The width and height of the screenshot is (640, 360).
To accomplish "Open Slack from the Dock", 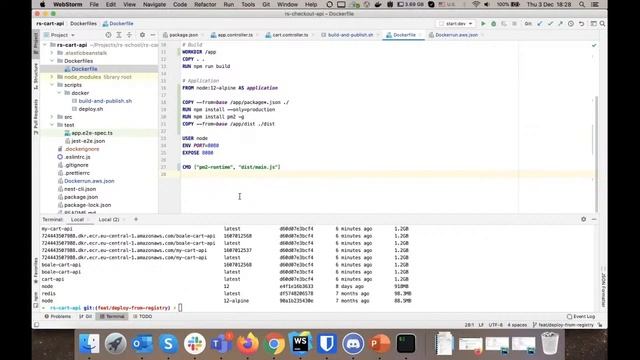I will tap(195, 343).
